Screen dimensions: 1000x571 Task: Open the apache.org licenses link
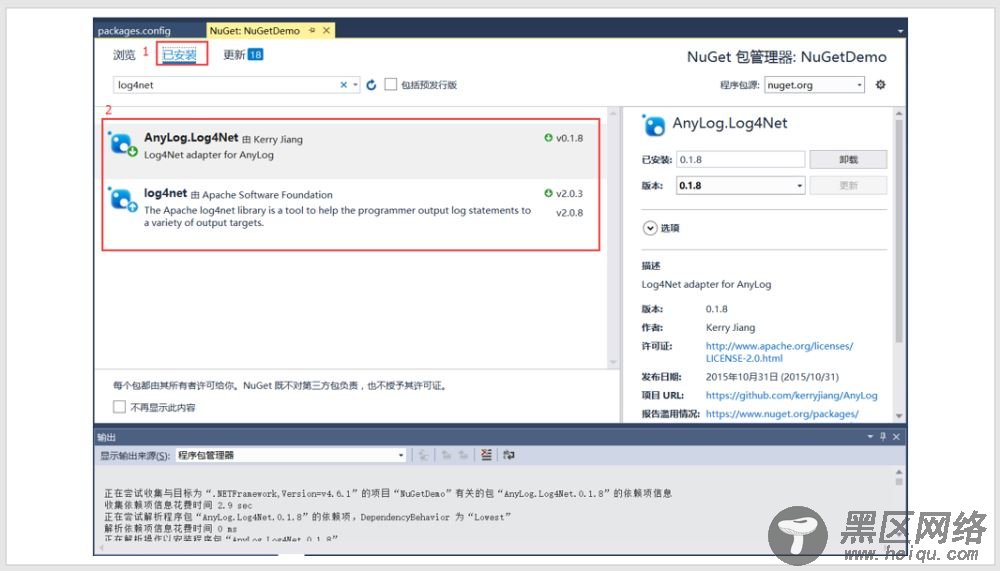[x=779, y=352]
